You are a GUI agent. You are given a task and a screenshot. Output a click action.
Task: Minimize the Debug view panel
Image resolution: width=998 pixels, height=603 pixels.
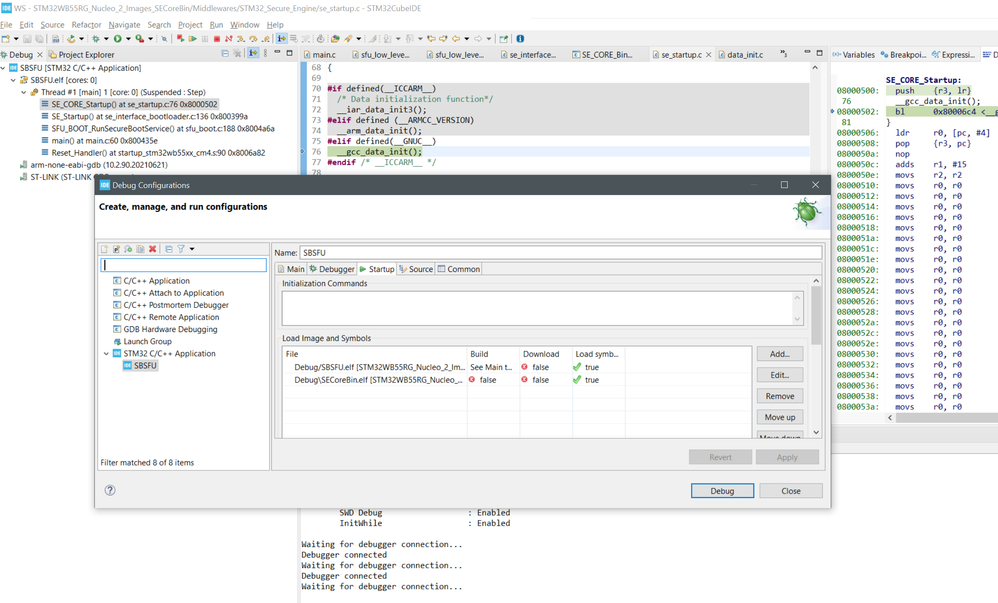click(278, 53)
